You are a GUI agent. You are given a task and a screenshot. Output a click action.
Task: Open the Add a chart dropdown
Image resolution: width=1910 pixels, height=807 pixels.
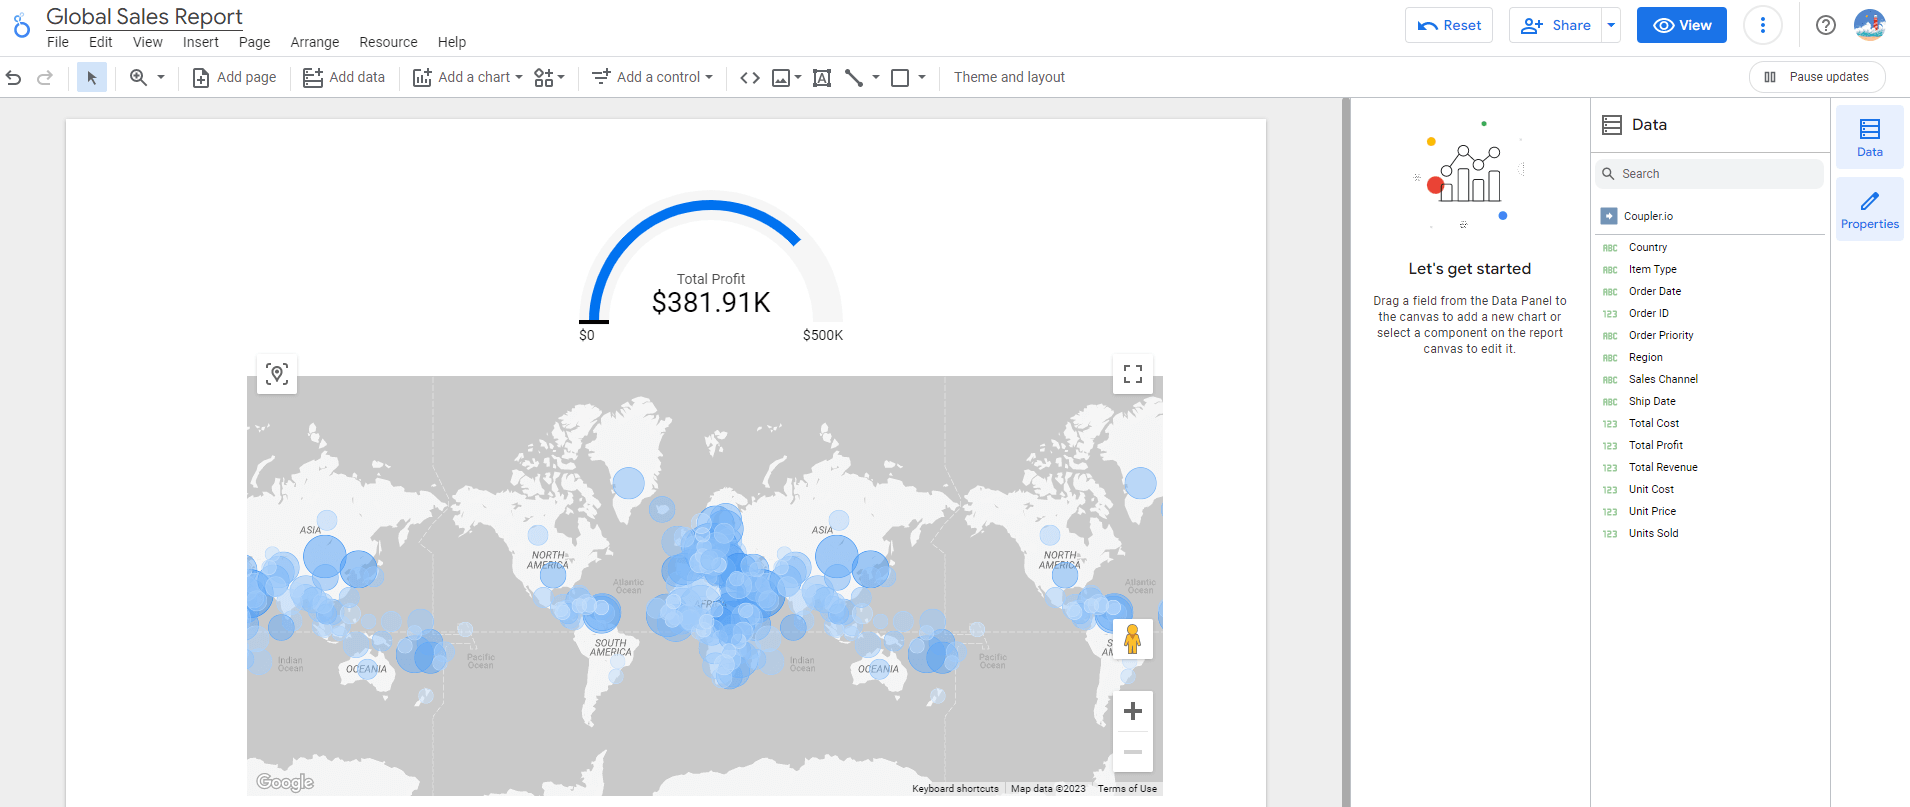click(468, 77)
